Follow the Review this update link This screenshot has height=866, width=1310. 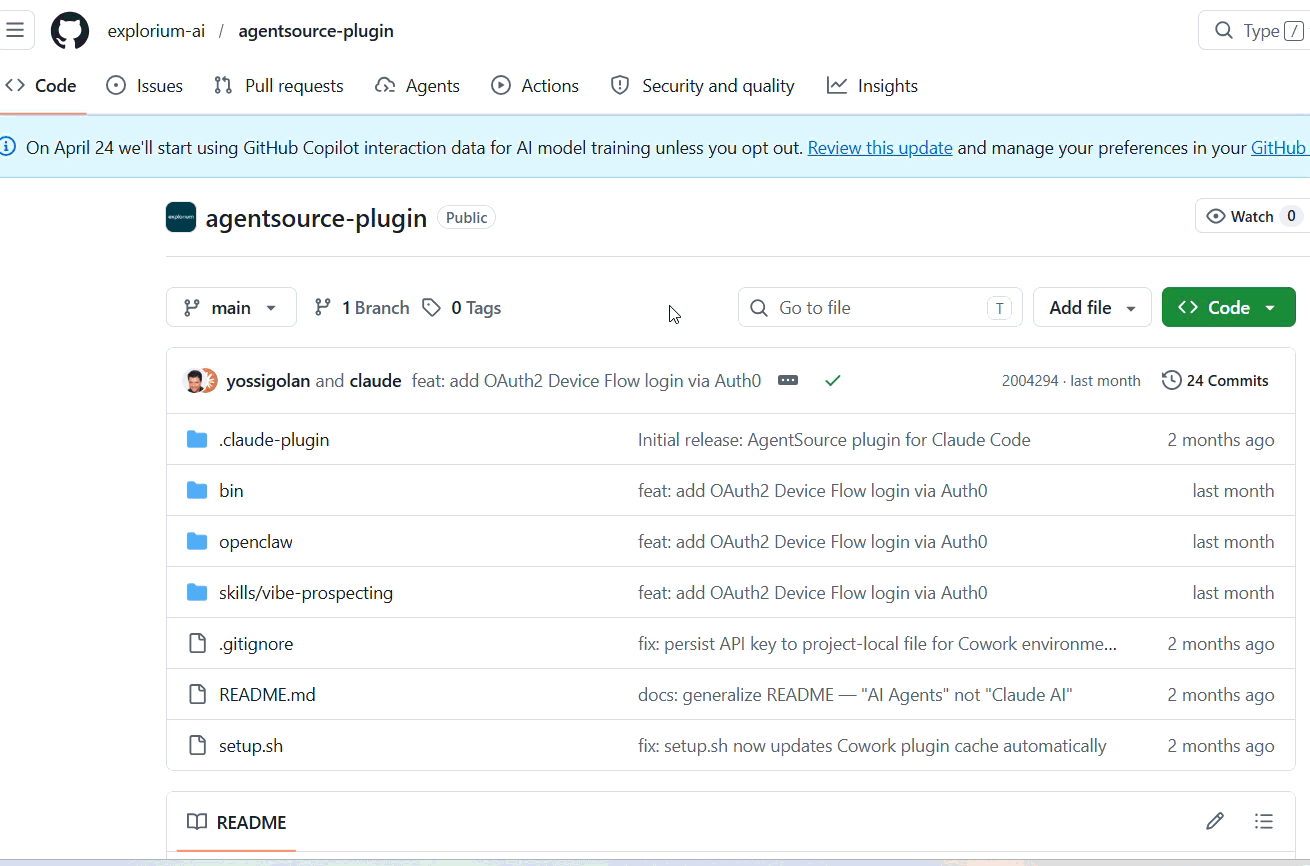(880, 147)
